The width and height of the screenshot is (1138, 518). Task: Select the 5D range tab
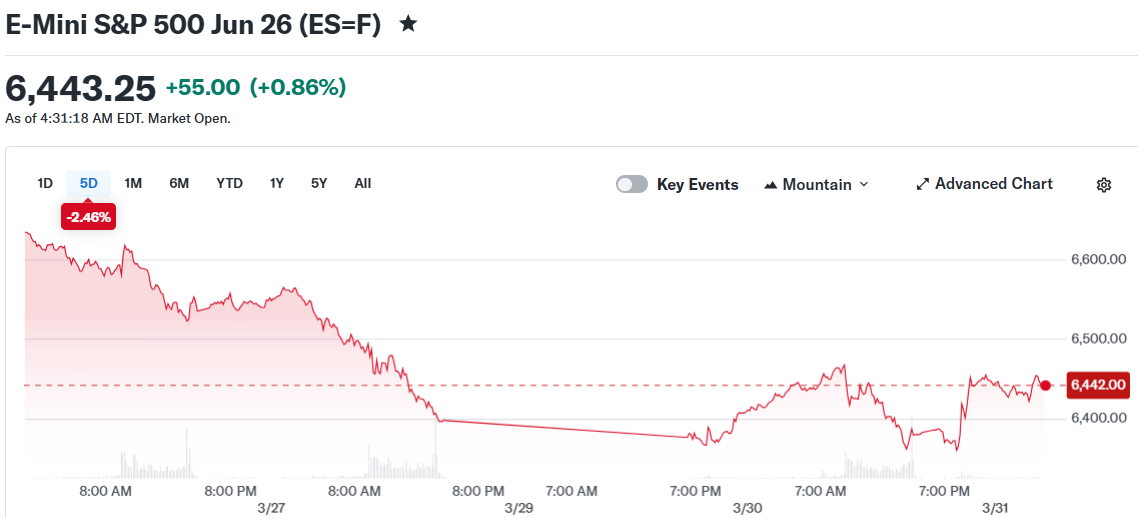(x=89, y=184)
